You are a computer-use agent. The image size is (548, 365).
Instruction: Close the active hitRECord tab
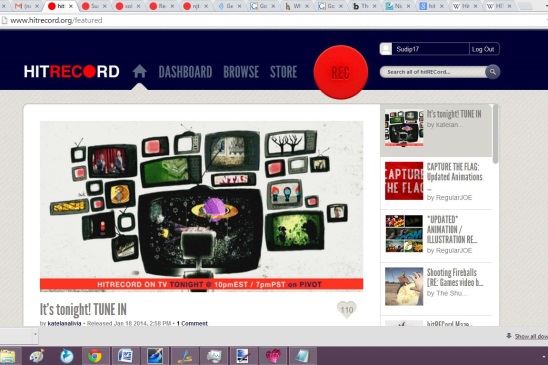pyautogui.click(x=71, y=6)
